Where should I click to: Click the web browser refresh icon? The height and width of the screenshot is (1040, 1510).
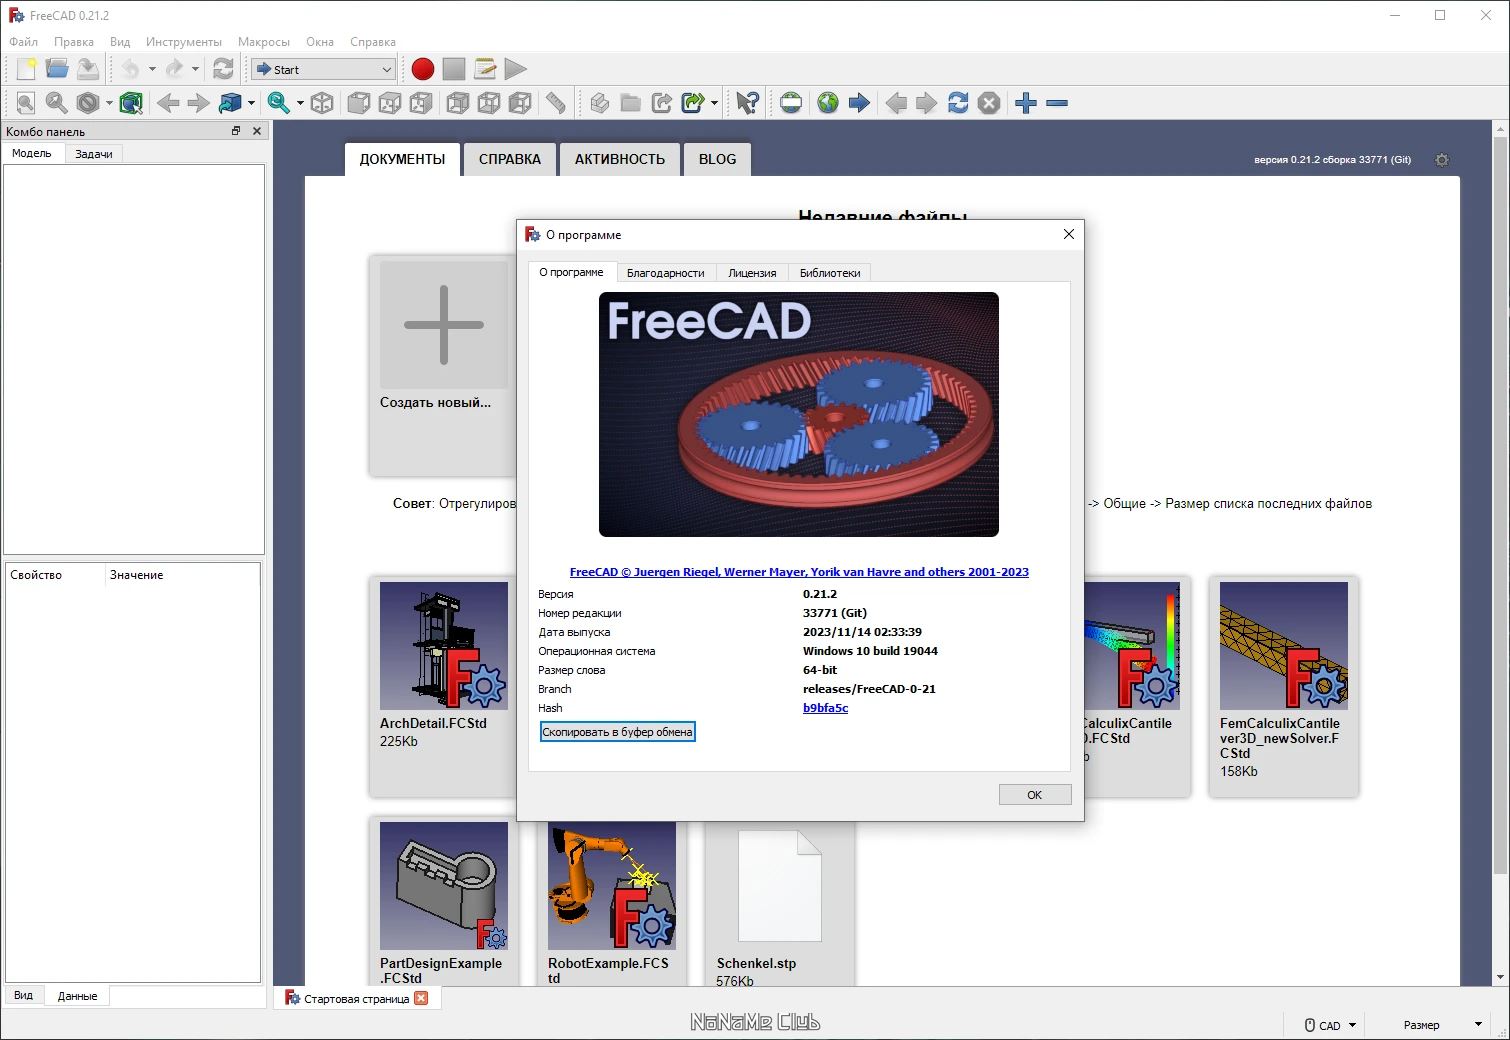pos(958,103)
